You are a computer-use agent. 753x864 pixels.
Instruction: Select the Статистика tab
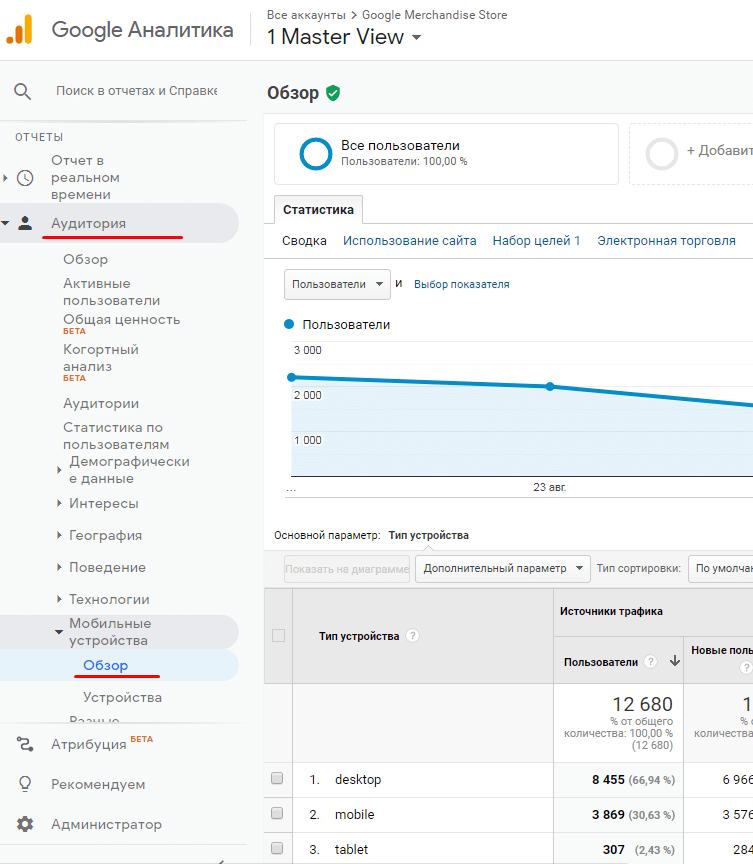tap(318, 209)
